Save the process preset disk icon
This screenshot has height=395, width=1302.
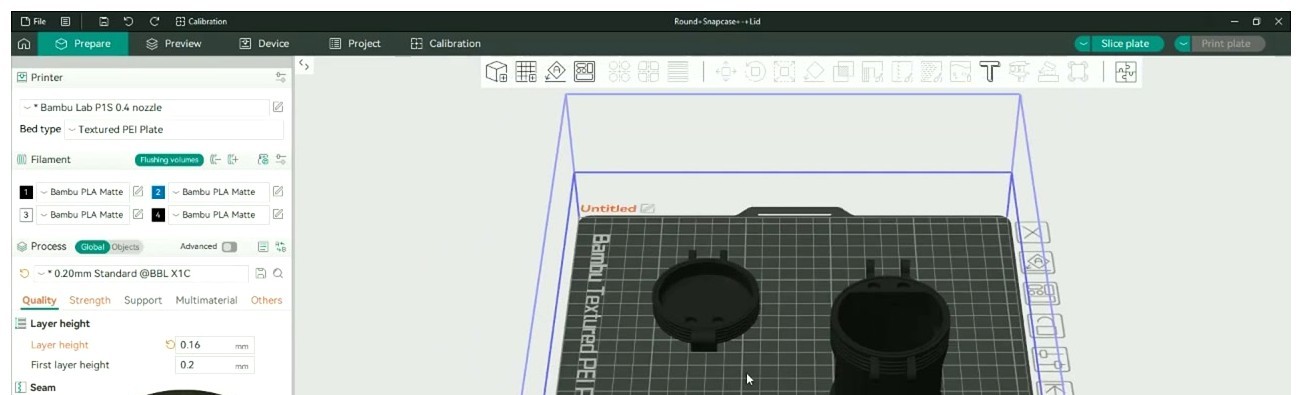coord(261,273)
